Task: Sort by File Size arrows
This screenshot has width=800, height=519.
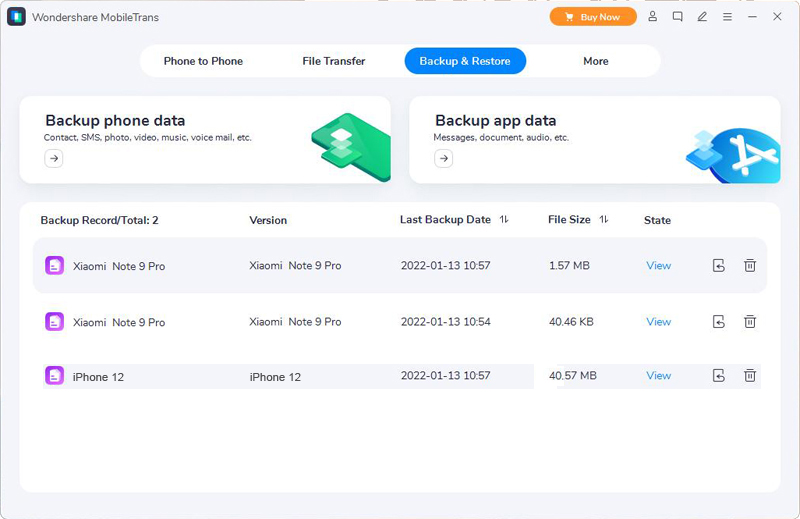Action: point(604,219)
